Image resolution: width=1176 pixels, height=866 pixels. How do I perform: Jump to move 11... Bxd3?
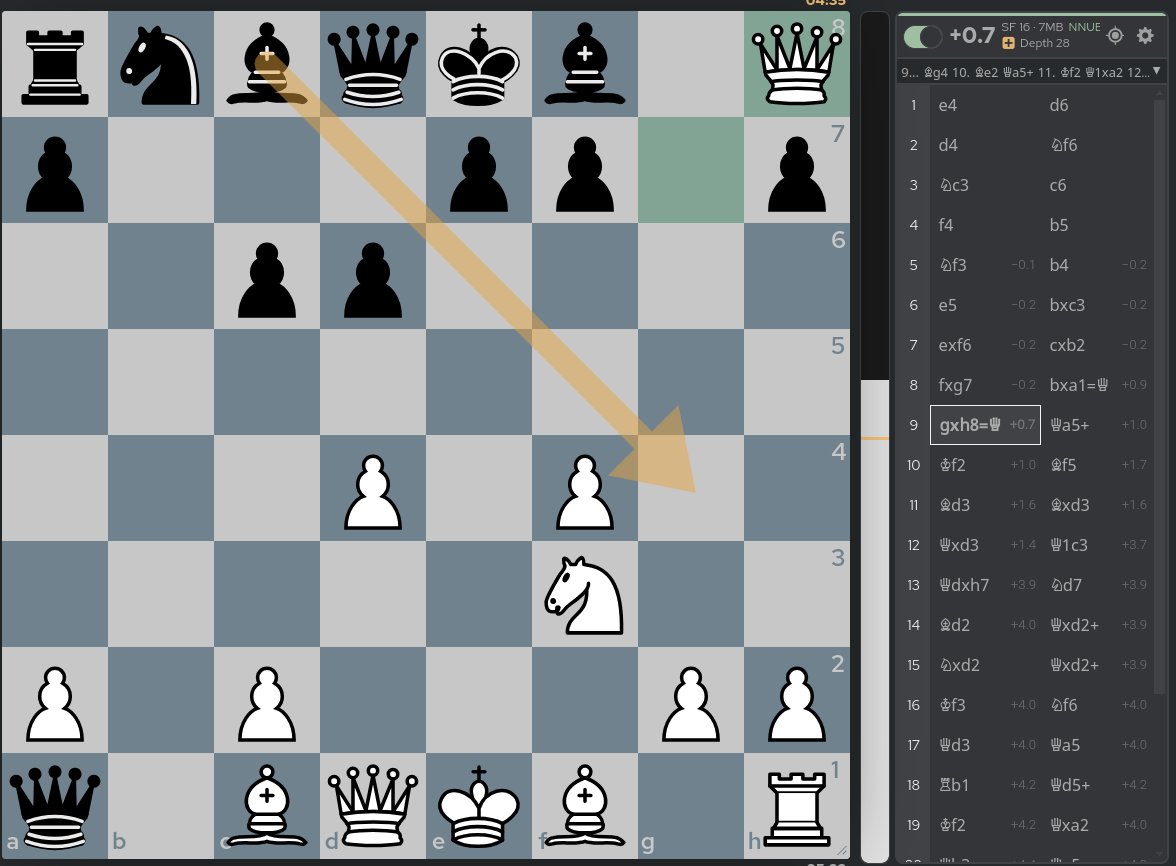(x=1096, y=505)
